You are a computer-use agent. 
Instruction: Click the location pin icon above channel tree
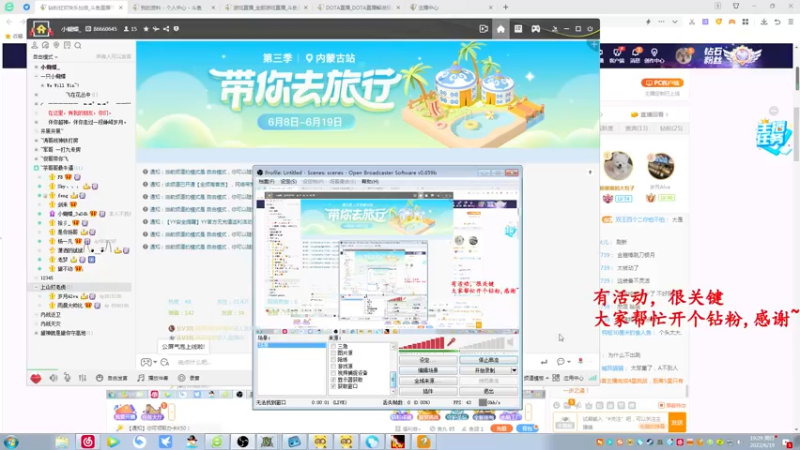tap(56, 45)
